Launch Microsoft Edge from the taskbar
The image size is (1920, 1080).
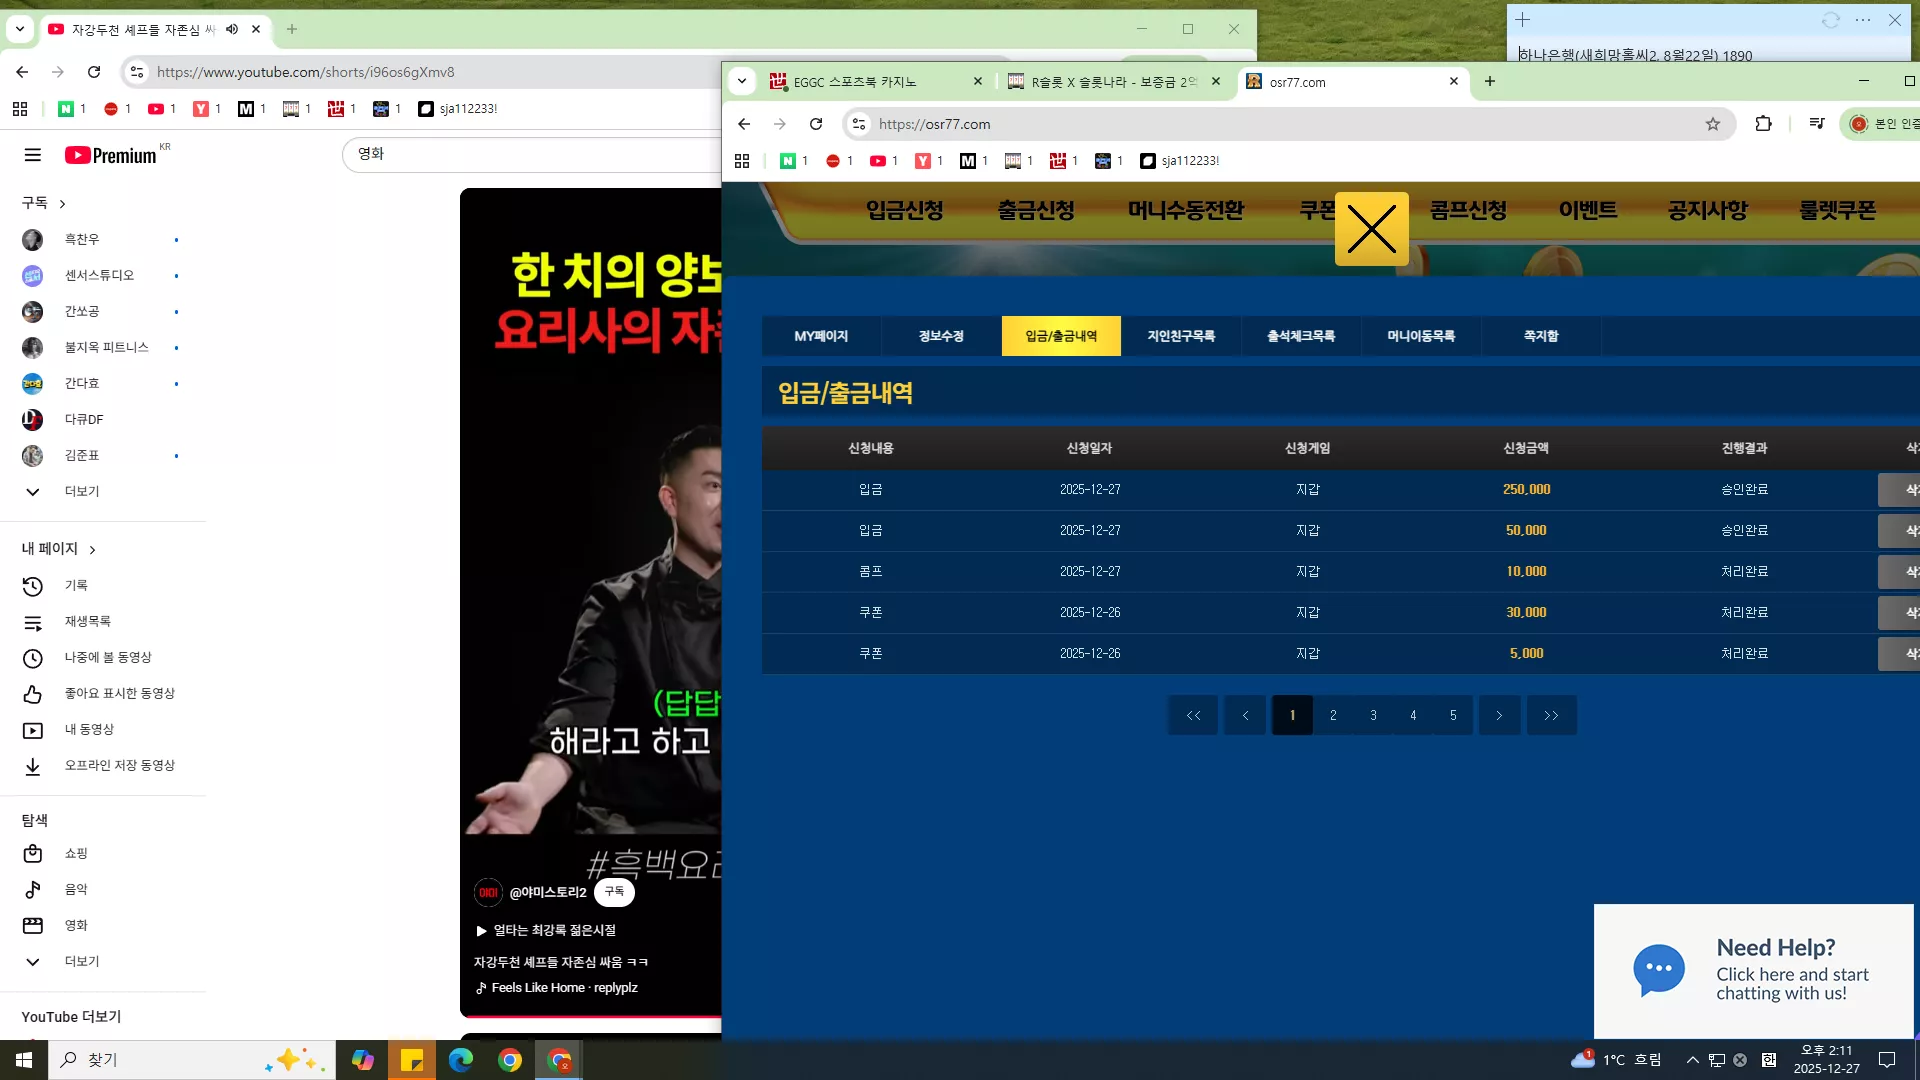(x=461, y=1060)
